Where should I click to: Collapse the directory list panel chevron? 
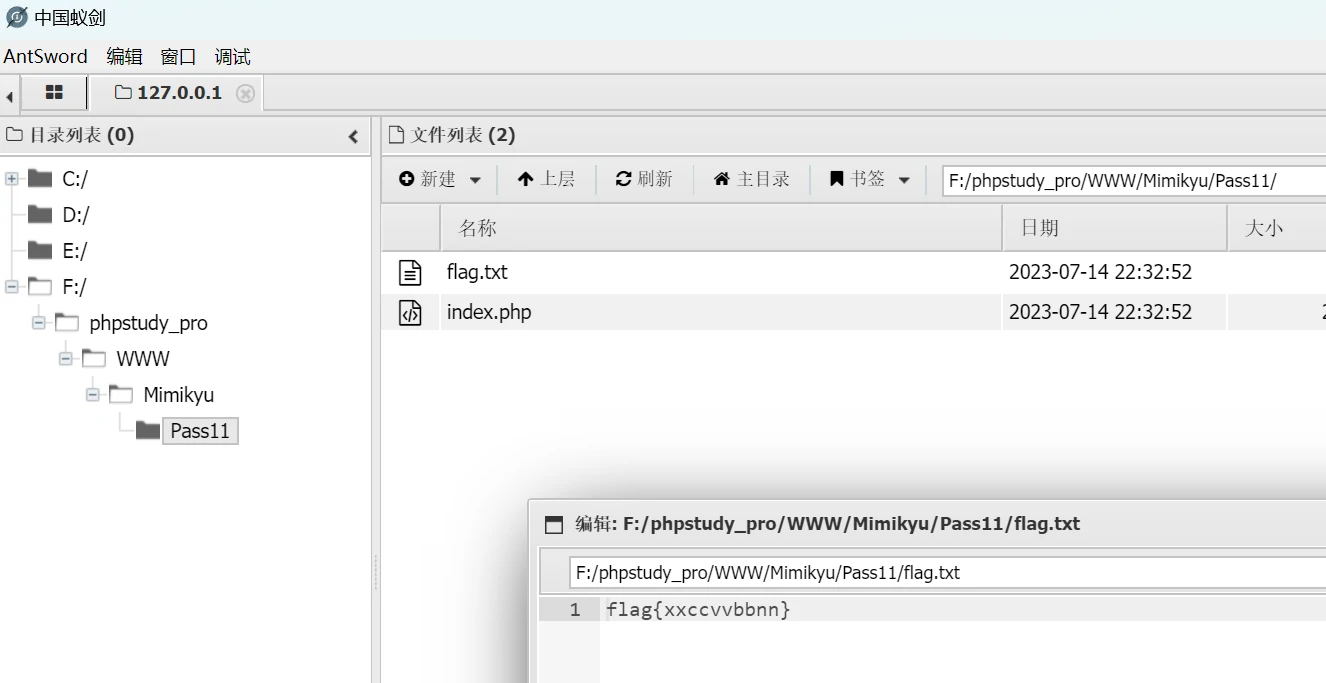point(353,137)
